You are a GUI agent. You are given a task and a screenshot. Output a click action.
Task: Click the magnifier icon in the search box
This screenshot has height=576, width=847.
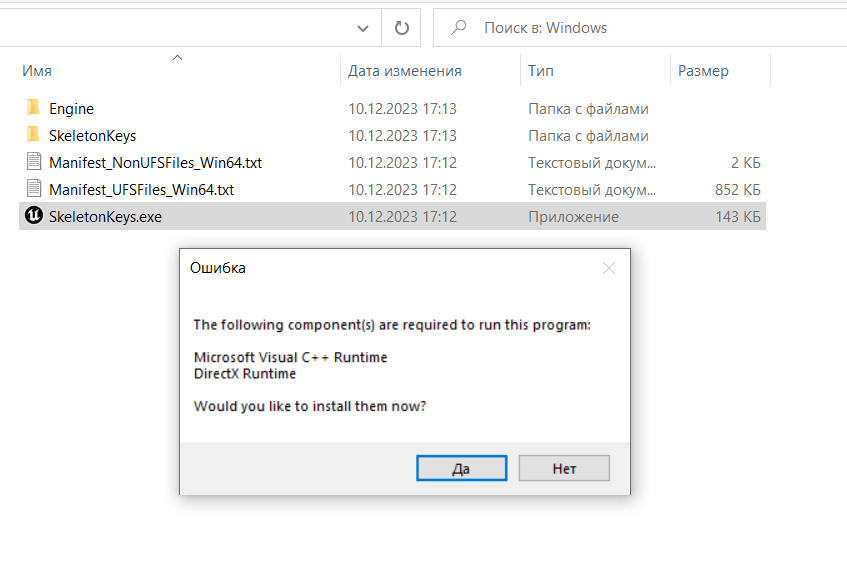coord(459,27)
